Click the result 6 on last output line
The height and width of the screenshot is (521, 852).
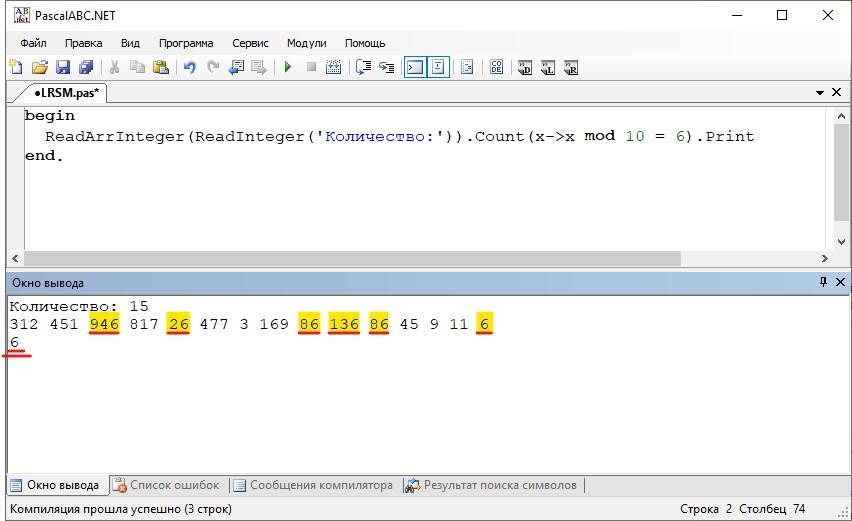15,342
